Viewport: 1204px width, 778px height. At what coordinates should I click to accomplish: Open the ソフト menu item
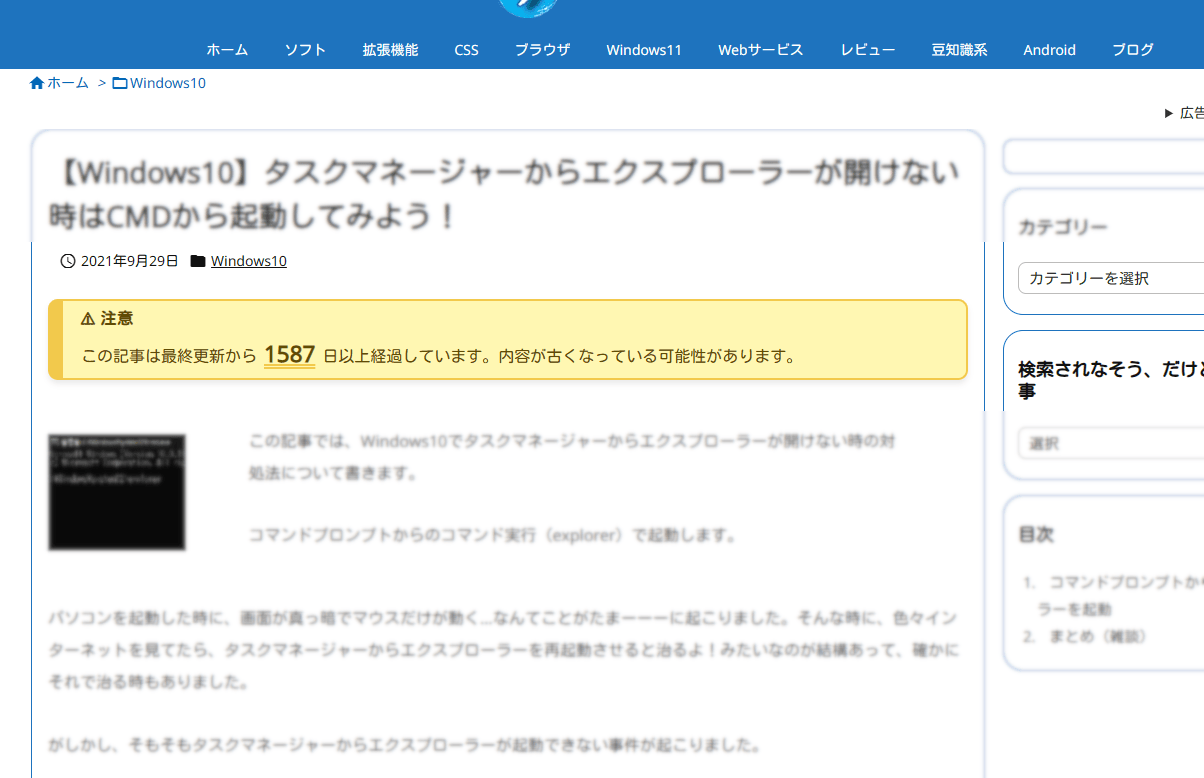305,49
